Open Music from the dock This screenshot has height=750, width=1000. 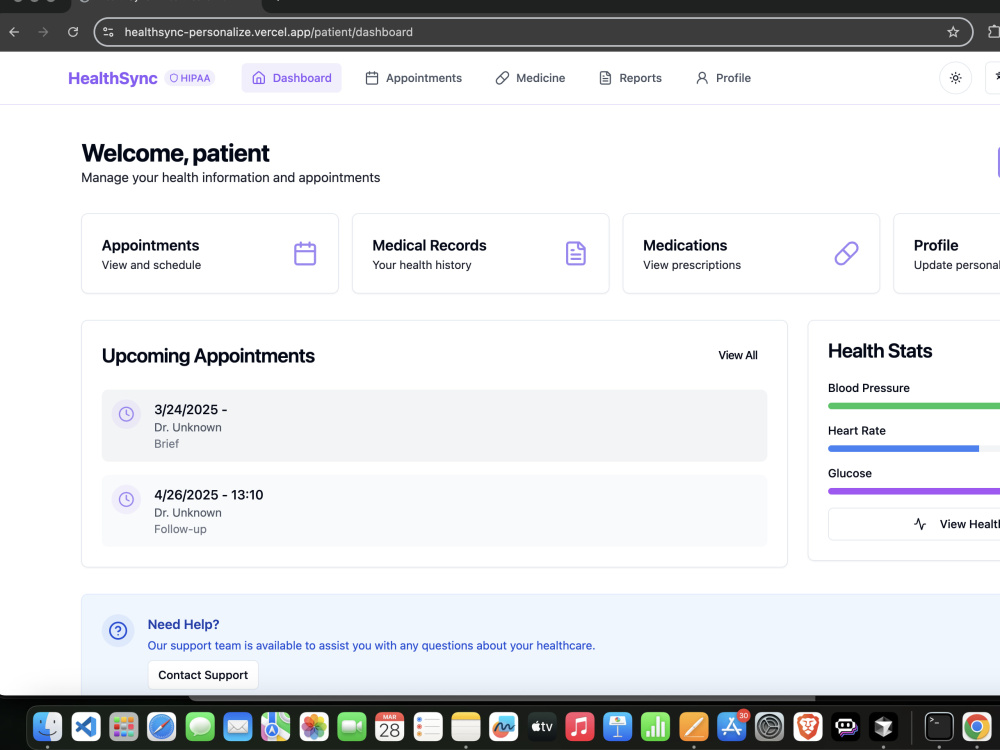[580, 727]
